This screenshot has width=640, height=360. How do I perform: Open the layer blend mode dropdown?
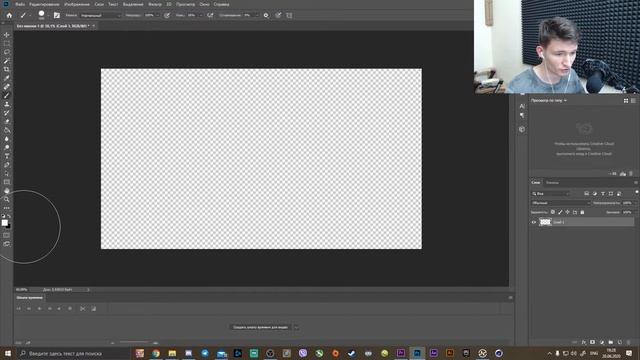coord(561,203)
